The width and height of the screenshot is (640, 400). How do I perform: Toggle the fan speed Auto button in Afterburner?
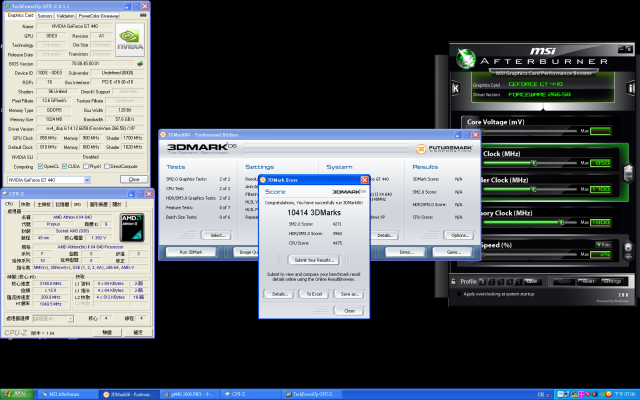[603, 245]
